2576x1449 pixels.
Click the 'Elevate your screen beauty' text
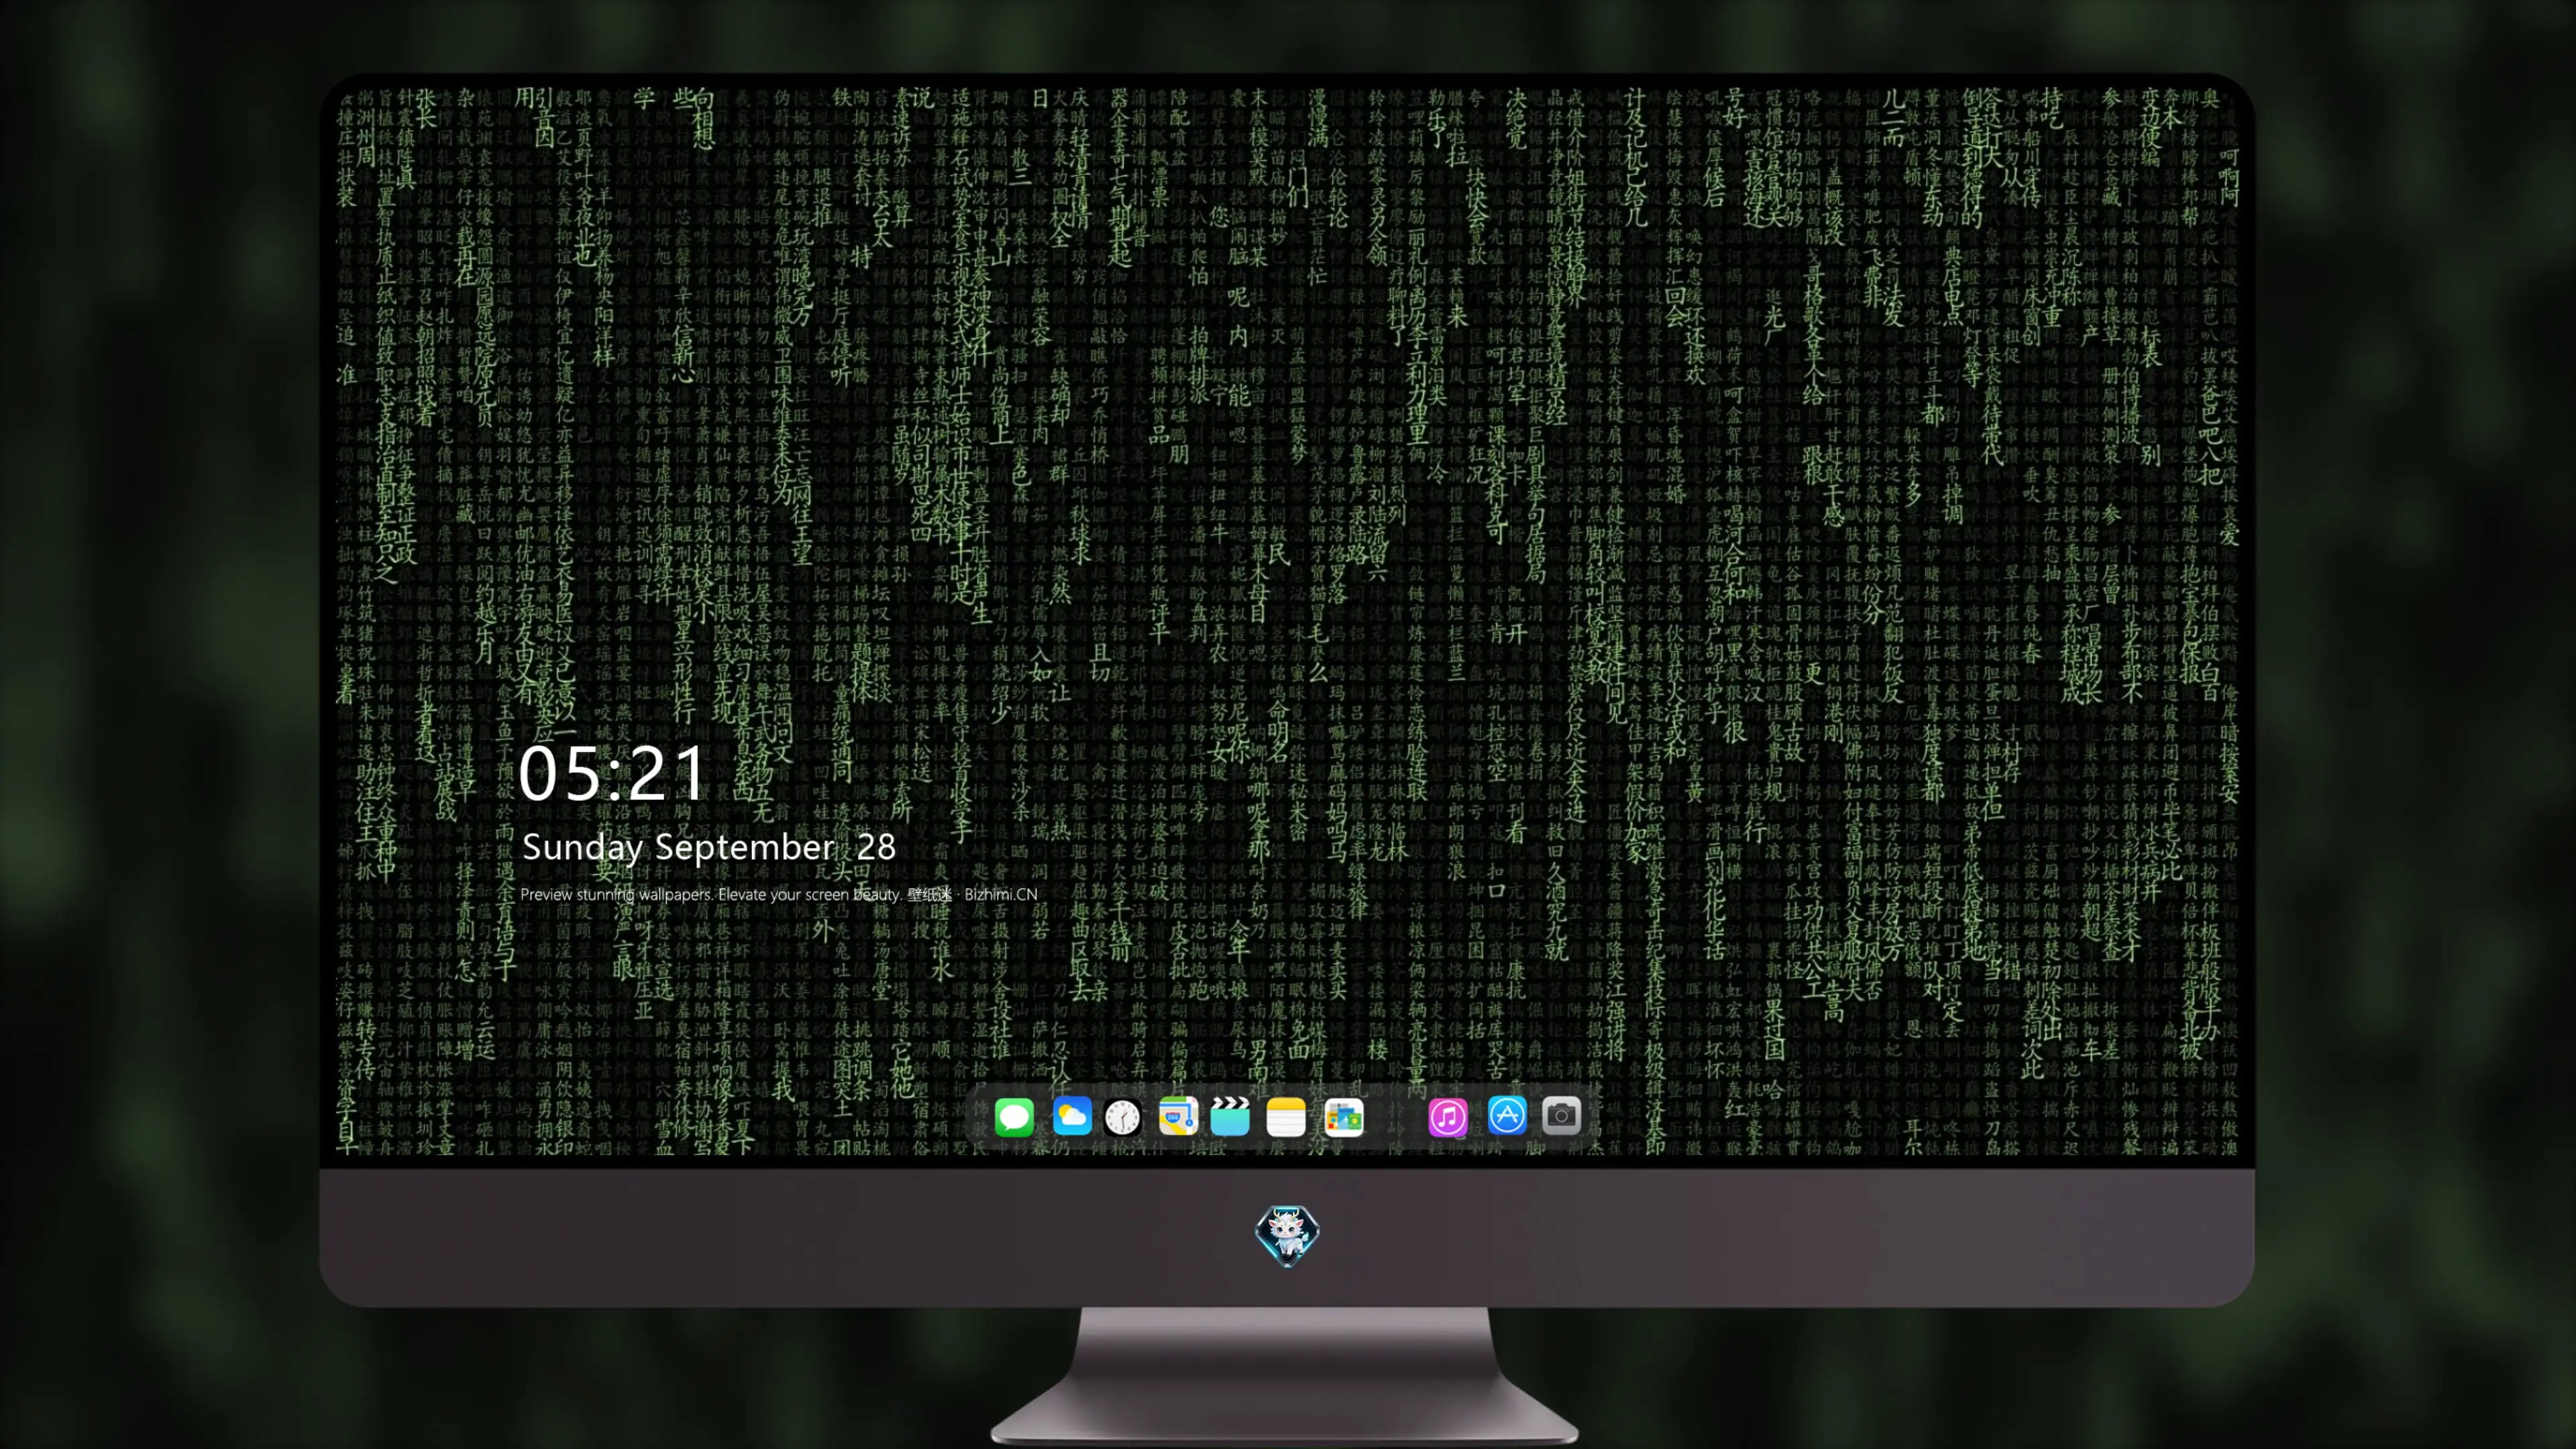[x=810, y=894]
